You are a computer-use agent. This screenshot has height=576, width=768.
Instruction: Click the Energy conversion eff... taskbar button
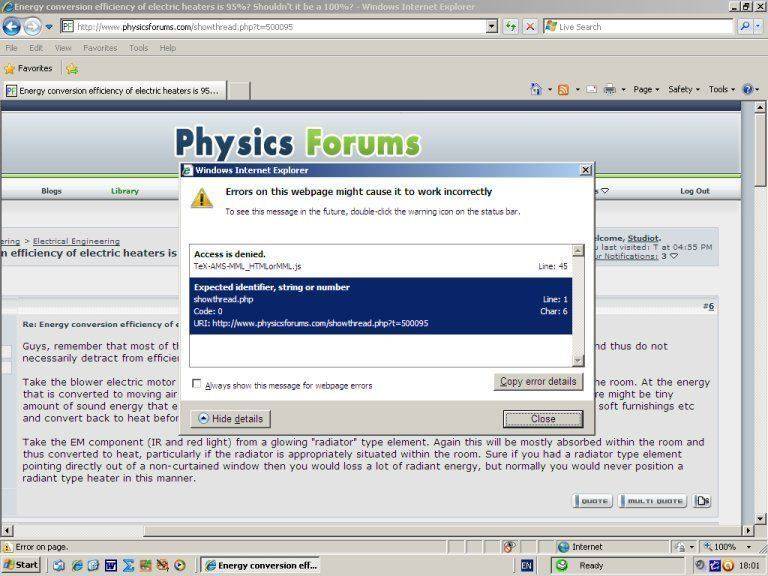coord(261,565)
